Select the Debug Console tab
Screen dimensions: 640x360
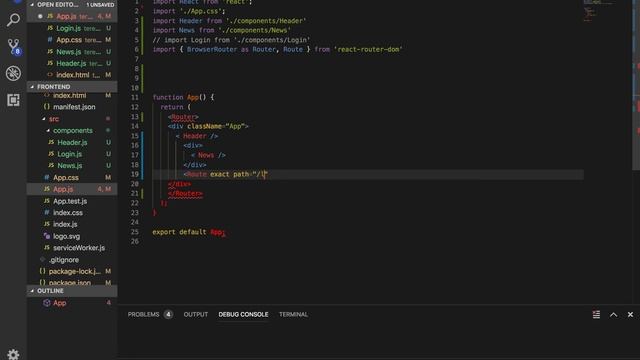[x=243, y=314]
